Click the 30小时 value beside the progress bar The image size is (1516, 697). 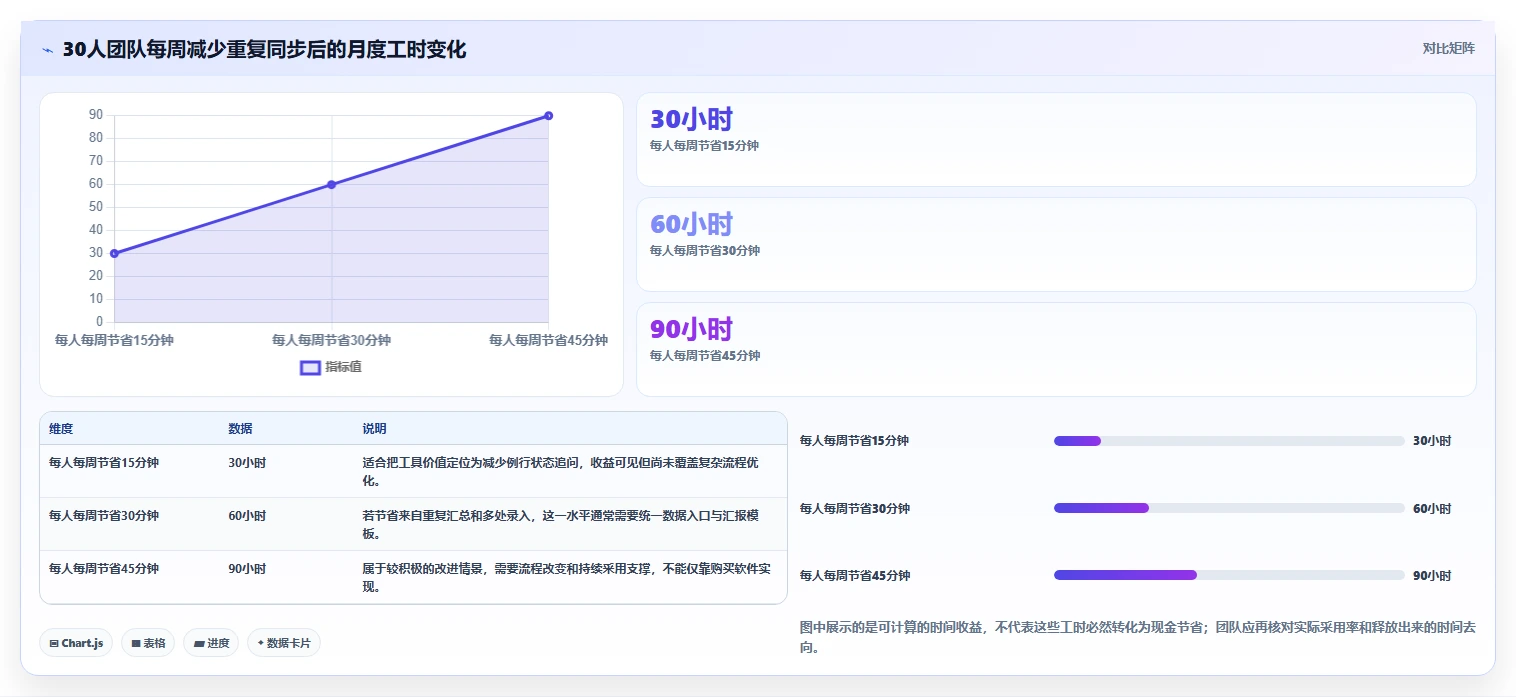[x=1432, y=441]
